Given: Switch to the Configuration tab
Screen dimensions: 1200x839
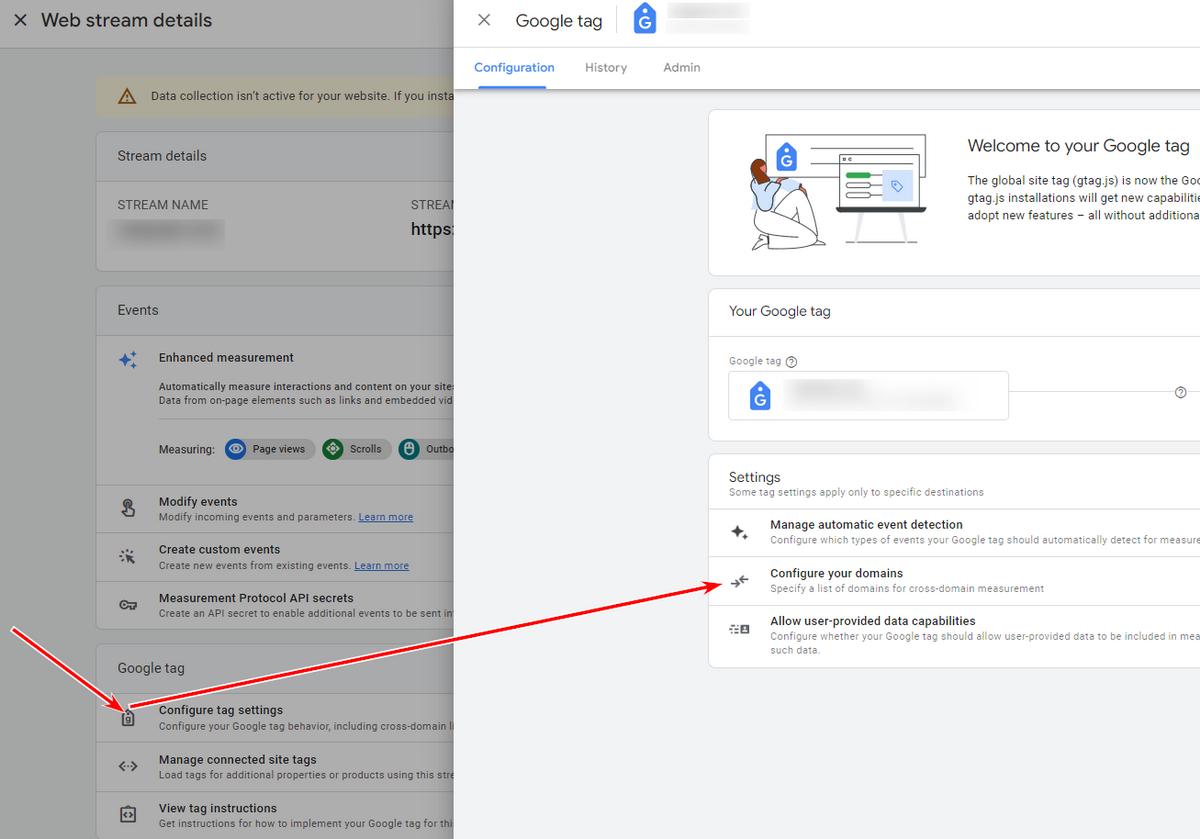Looking at the screenshot, I should [514, 68].
